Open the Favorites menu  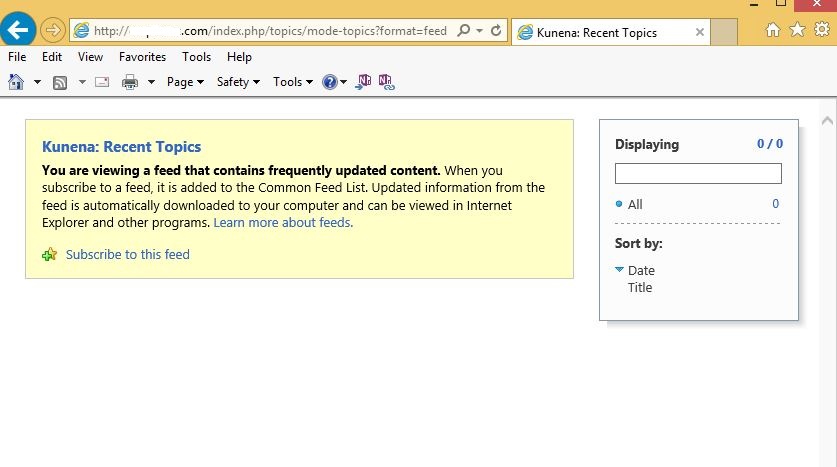coord(142,57)
